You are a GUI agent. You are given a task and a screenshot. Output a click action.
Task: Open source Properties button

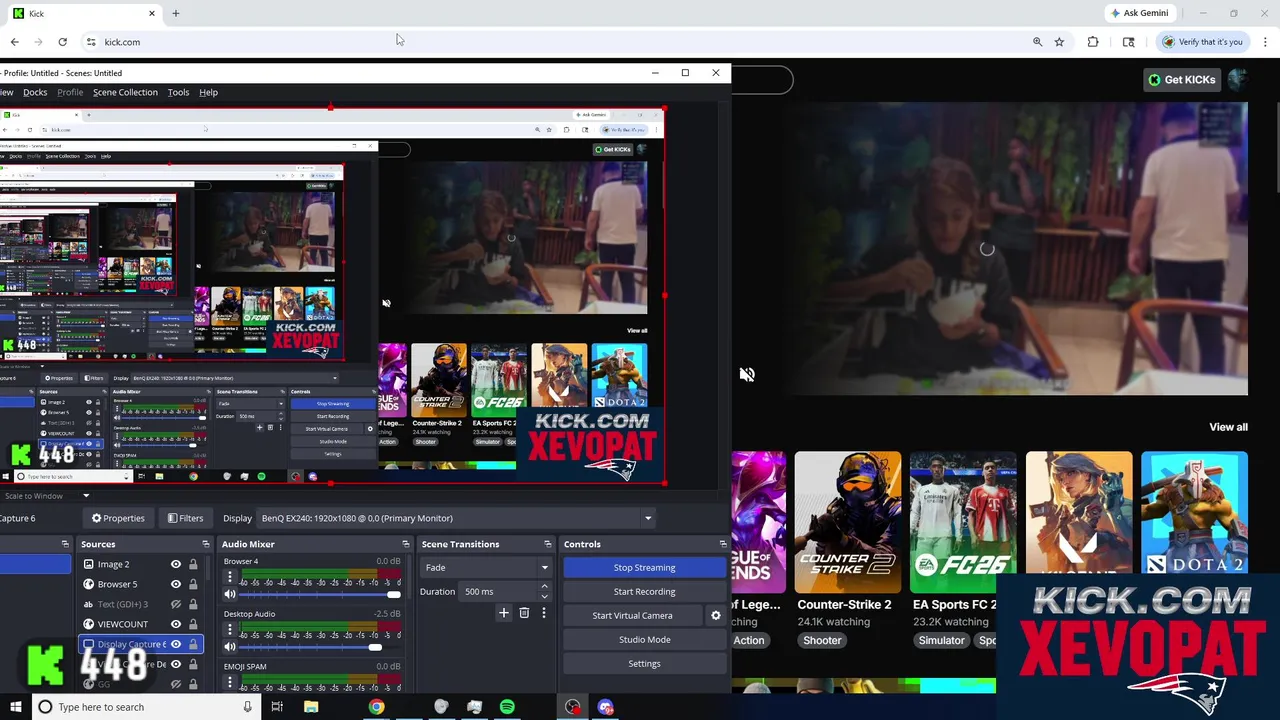(x=118, y=518)
